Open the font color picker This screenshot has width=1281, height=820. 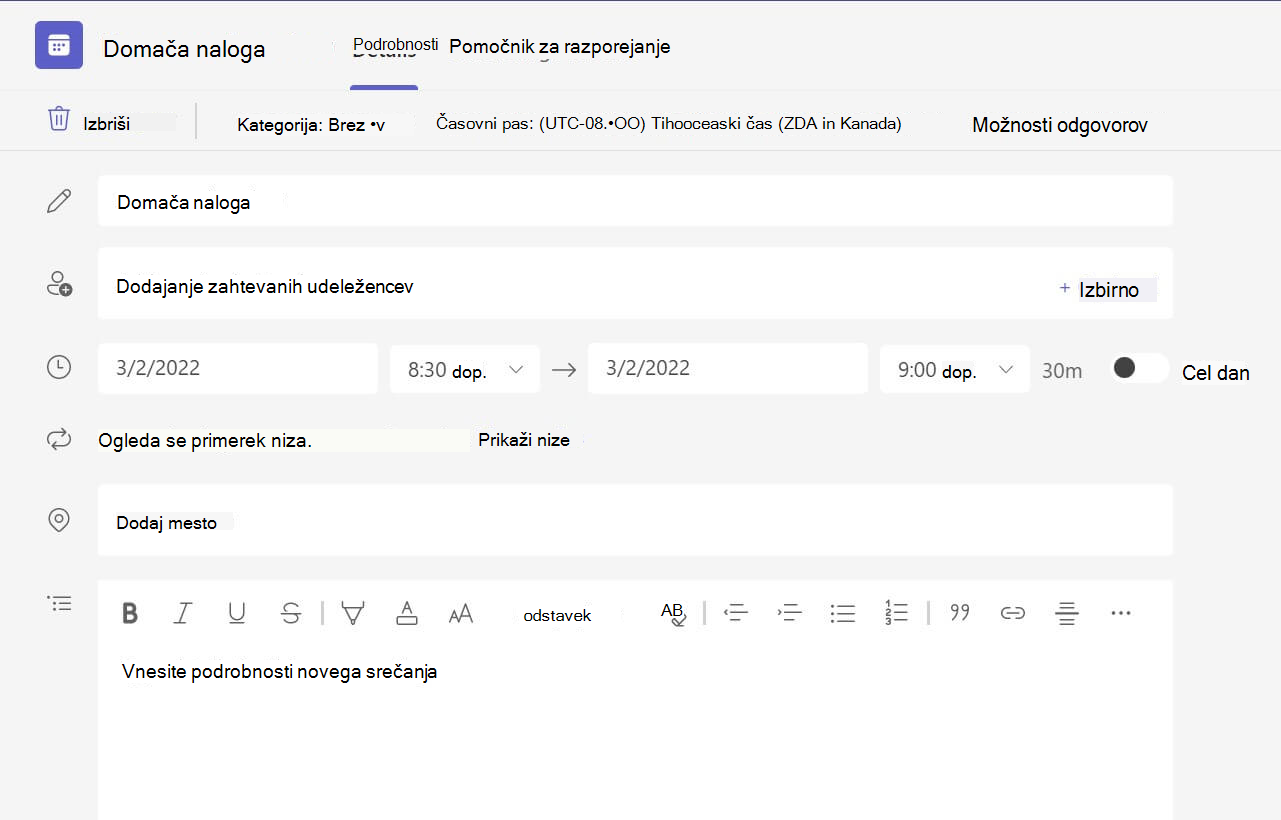(x=406, y=613)
